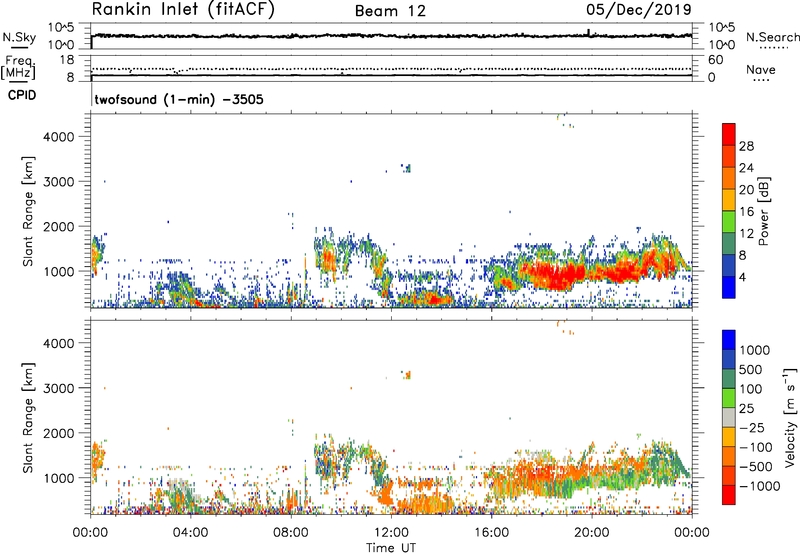This screenshot has height=554, width=800.
Task: Click the twofsound (1-min) -3505 text
Action: point(179,99)
